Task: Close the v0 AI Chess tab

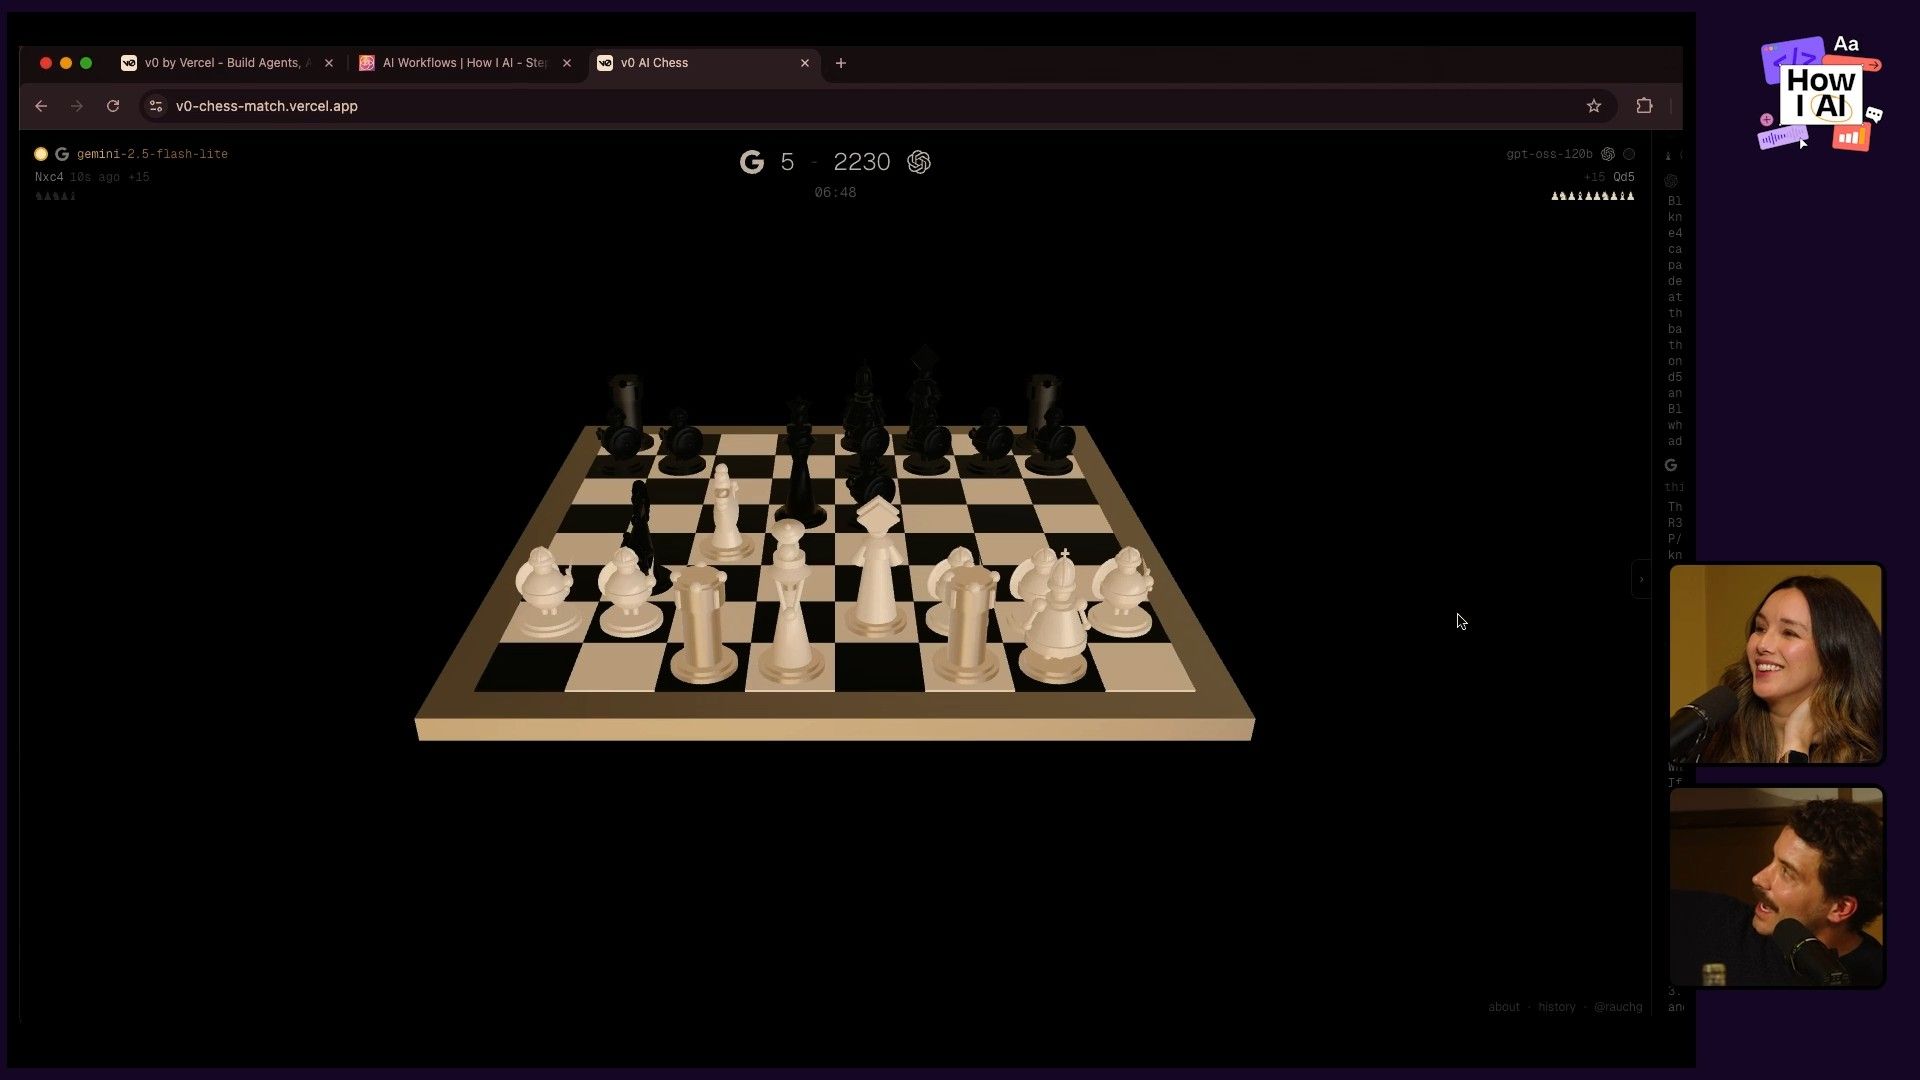Action: [805, 63]
